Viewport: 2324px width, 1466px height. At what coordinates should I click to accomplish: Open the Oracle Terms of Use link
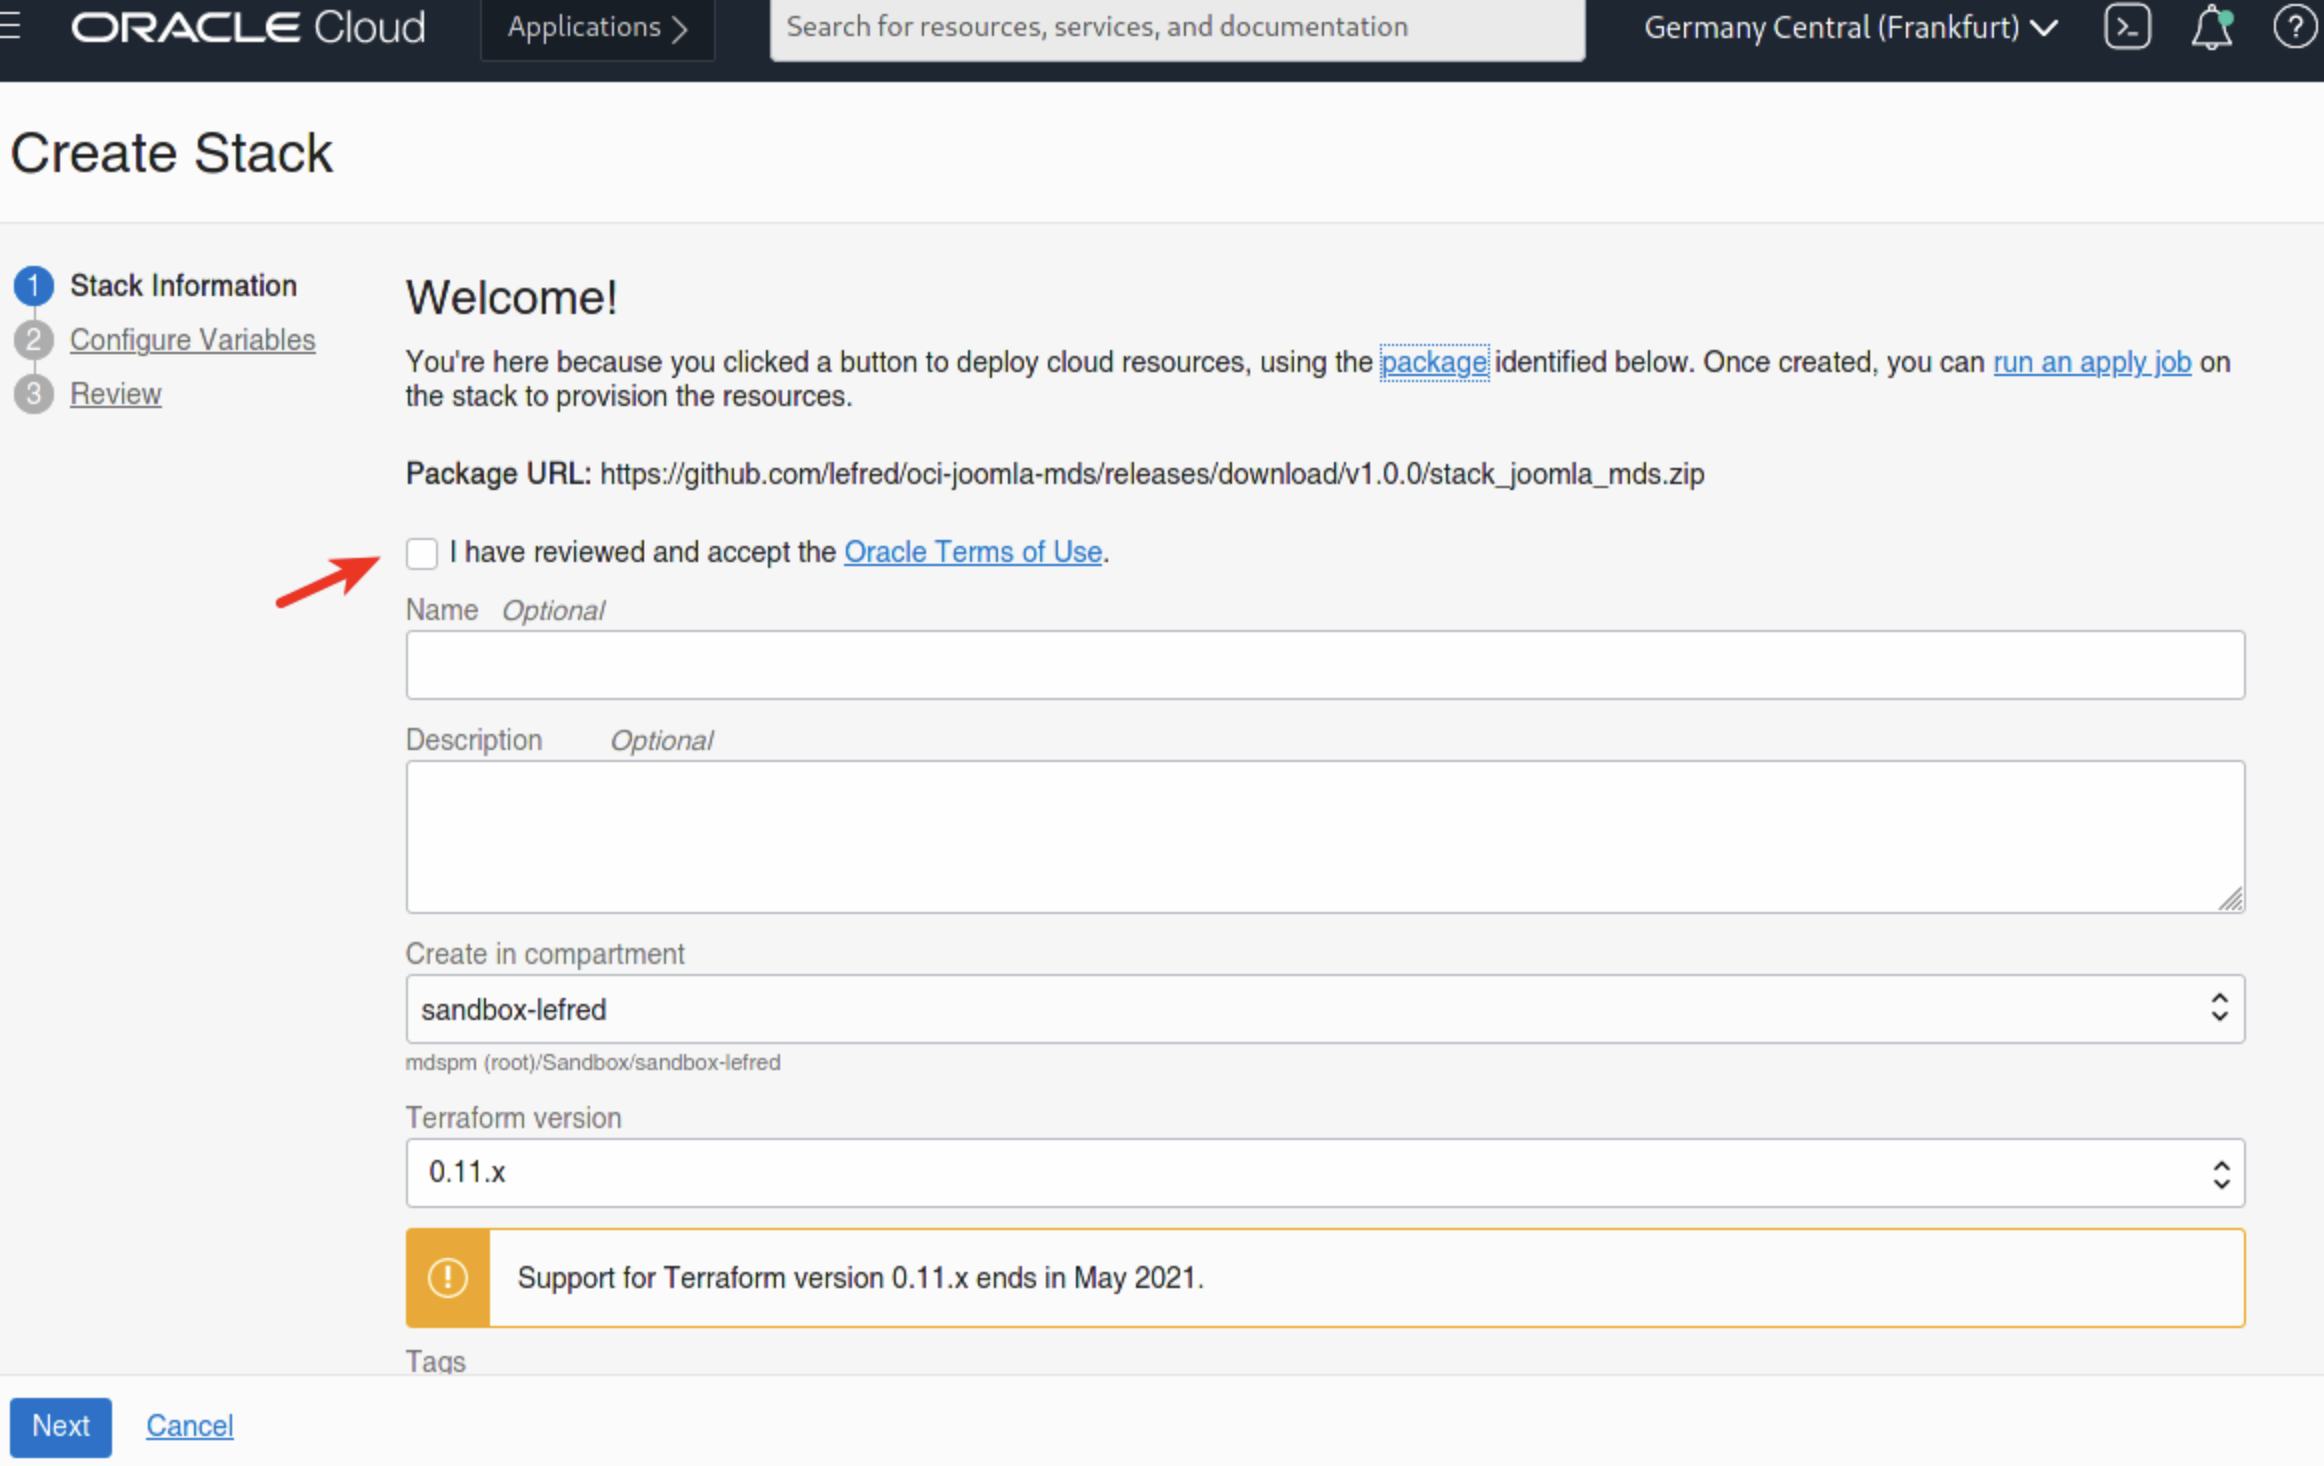tap(972, 552)
